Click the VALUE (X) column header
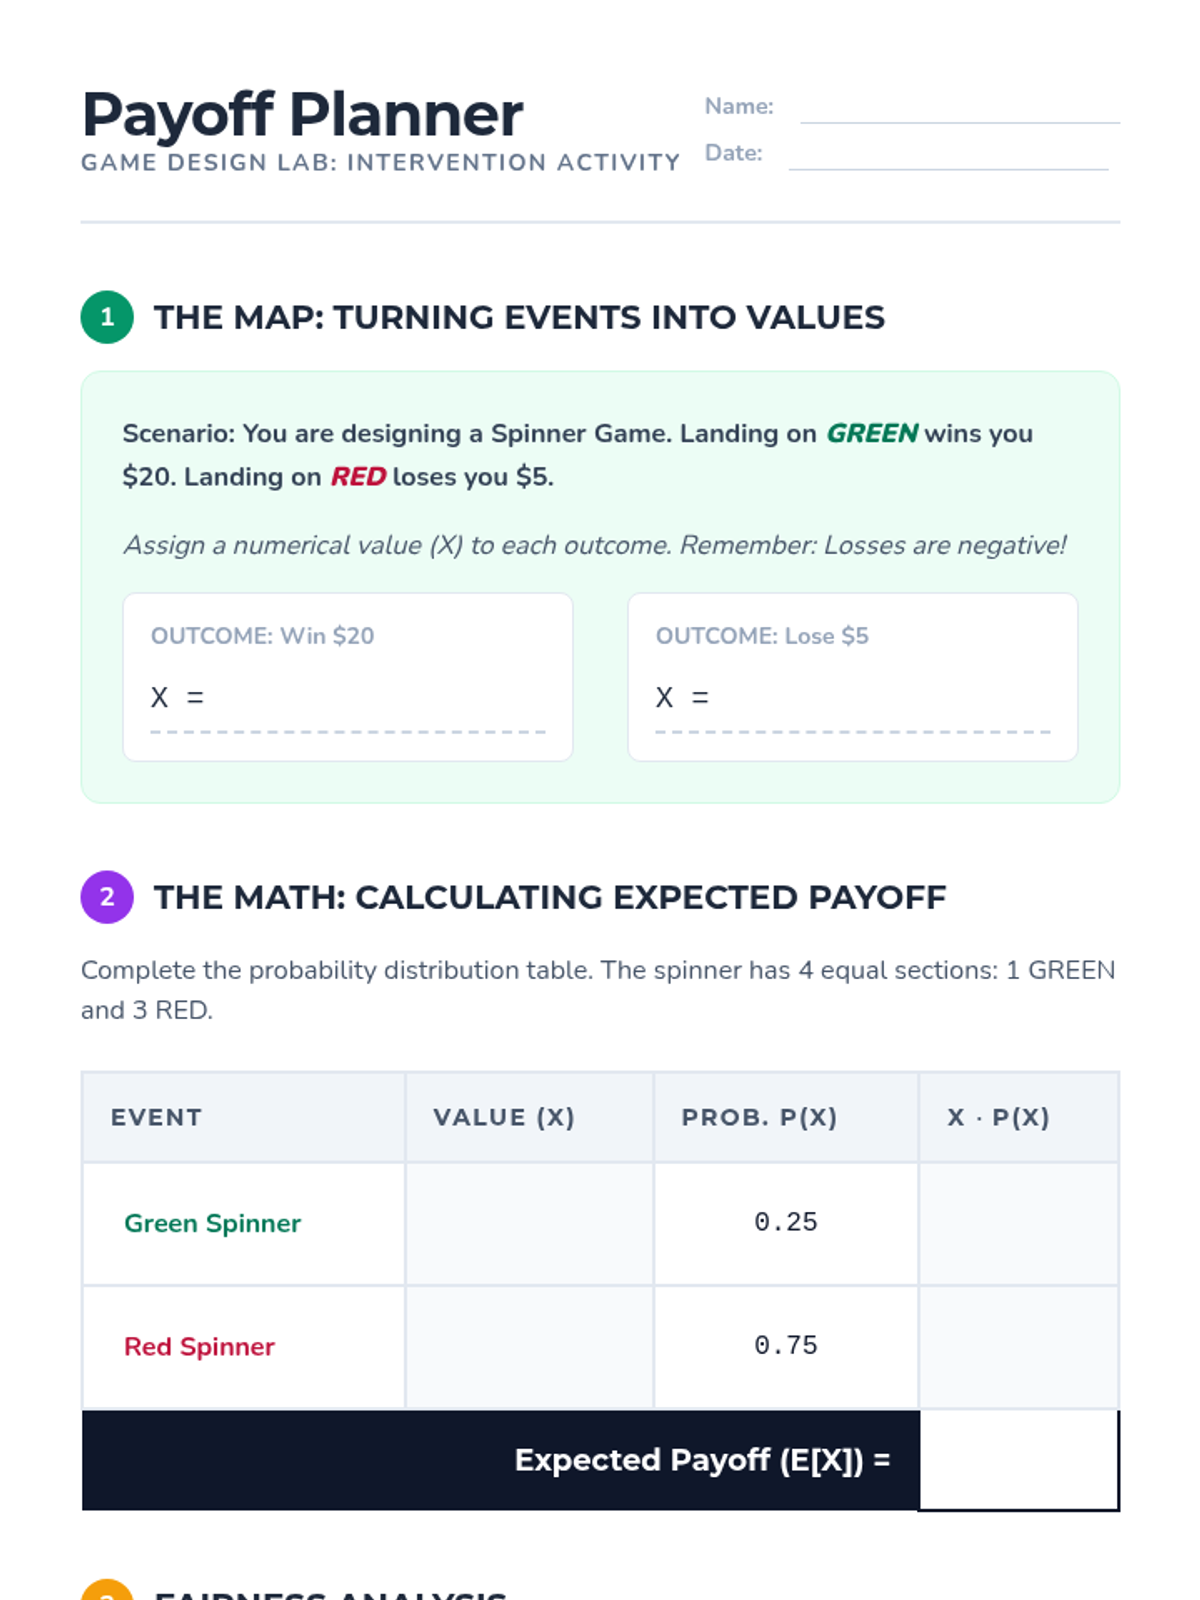The height and width of the screenshot is (1600, 1200). (504, 1117)
